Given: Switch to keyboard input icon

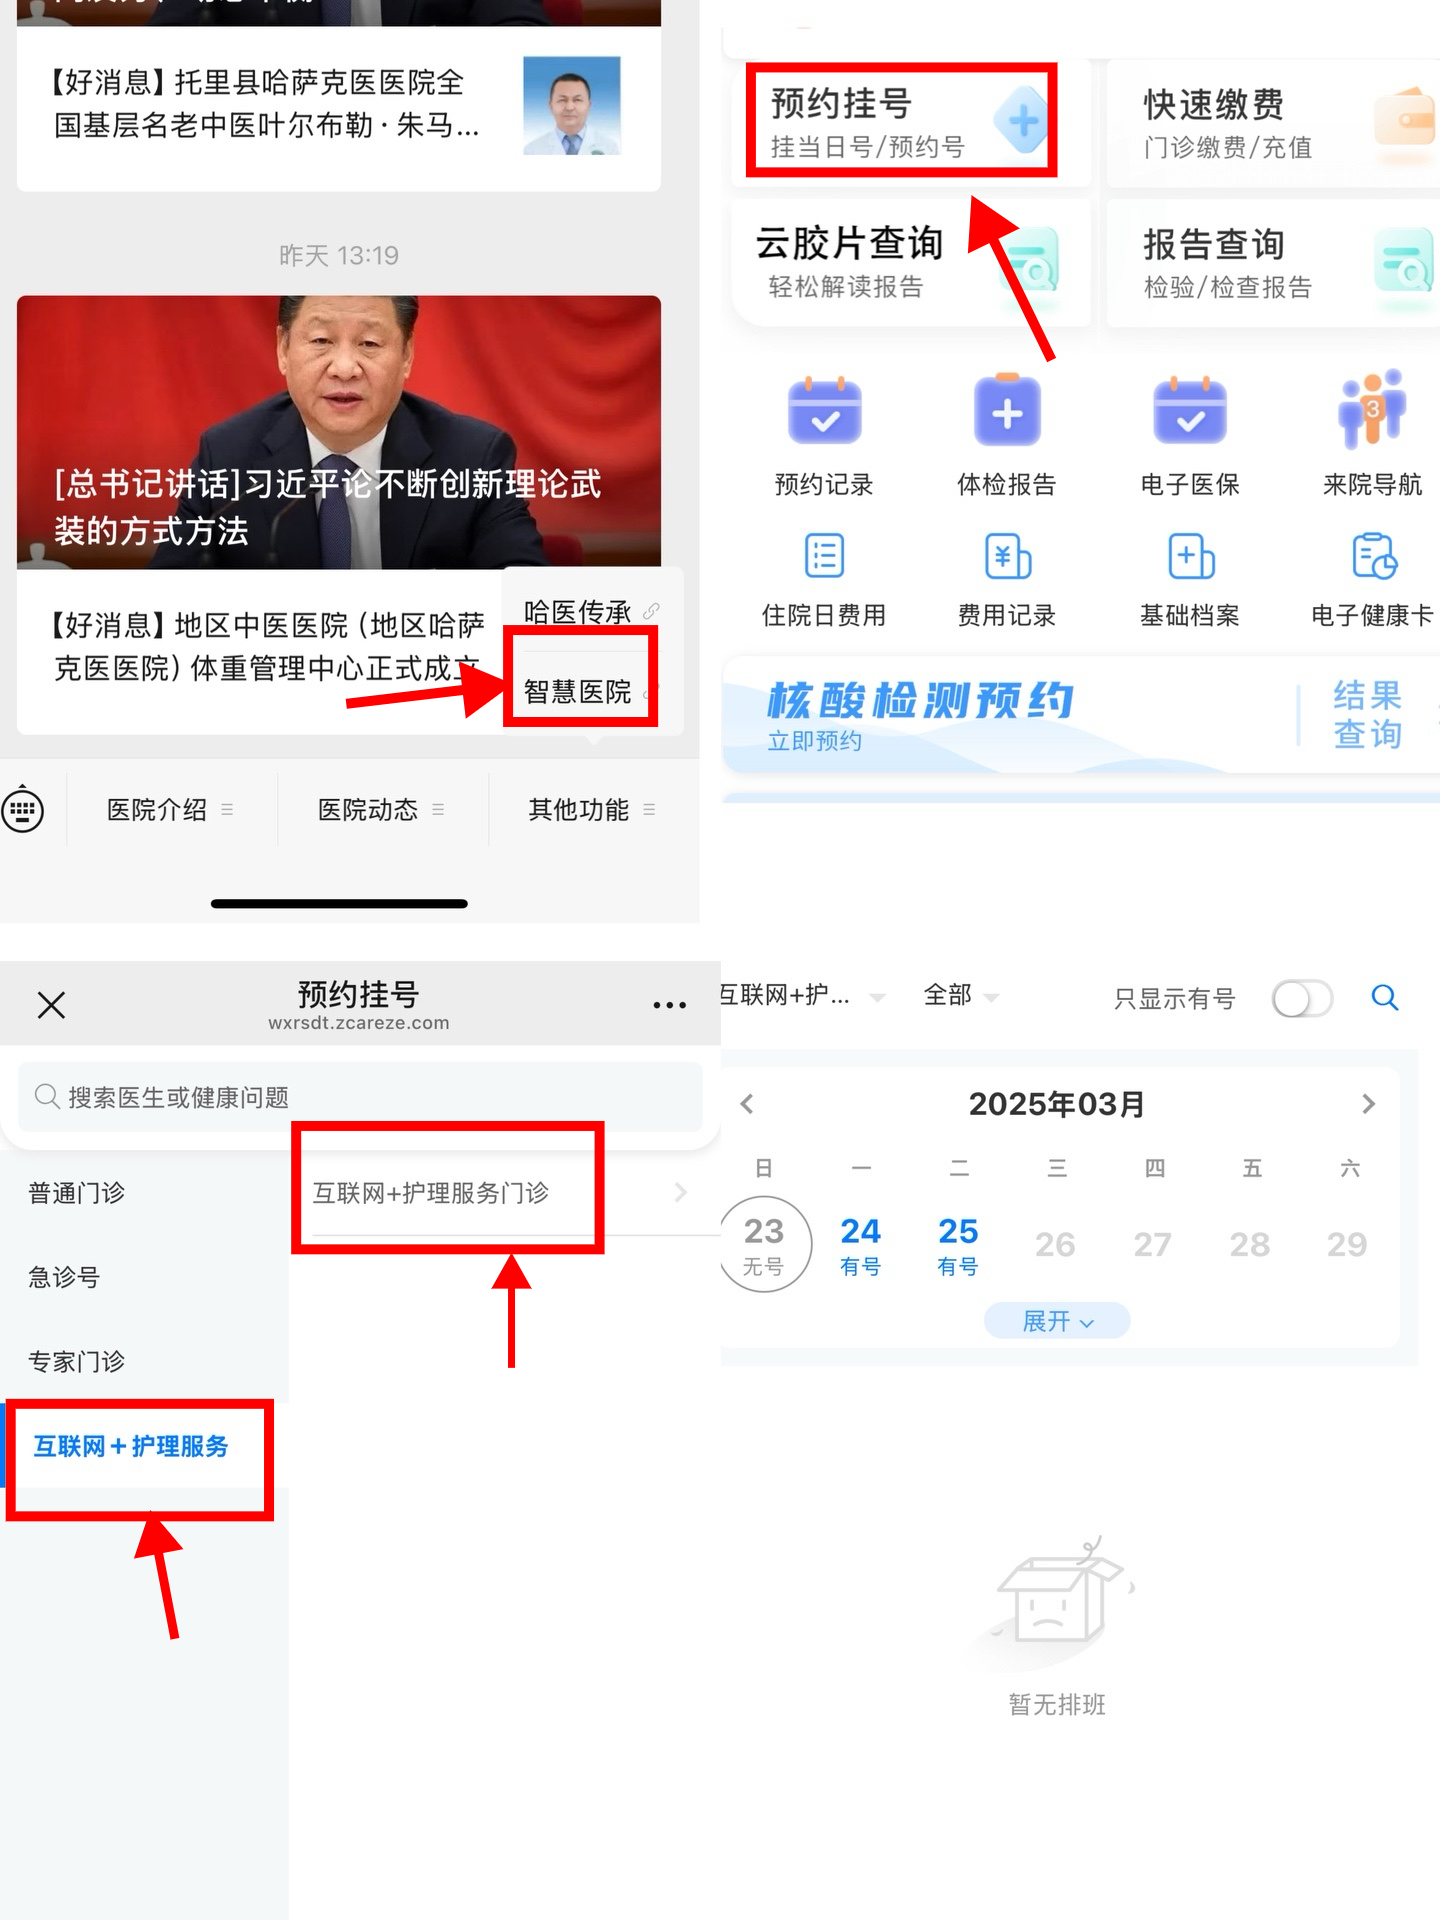Looking at the screenshot, I should (23, 810).
